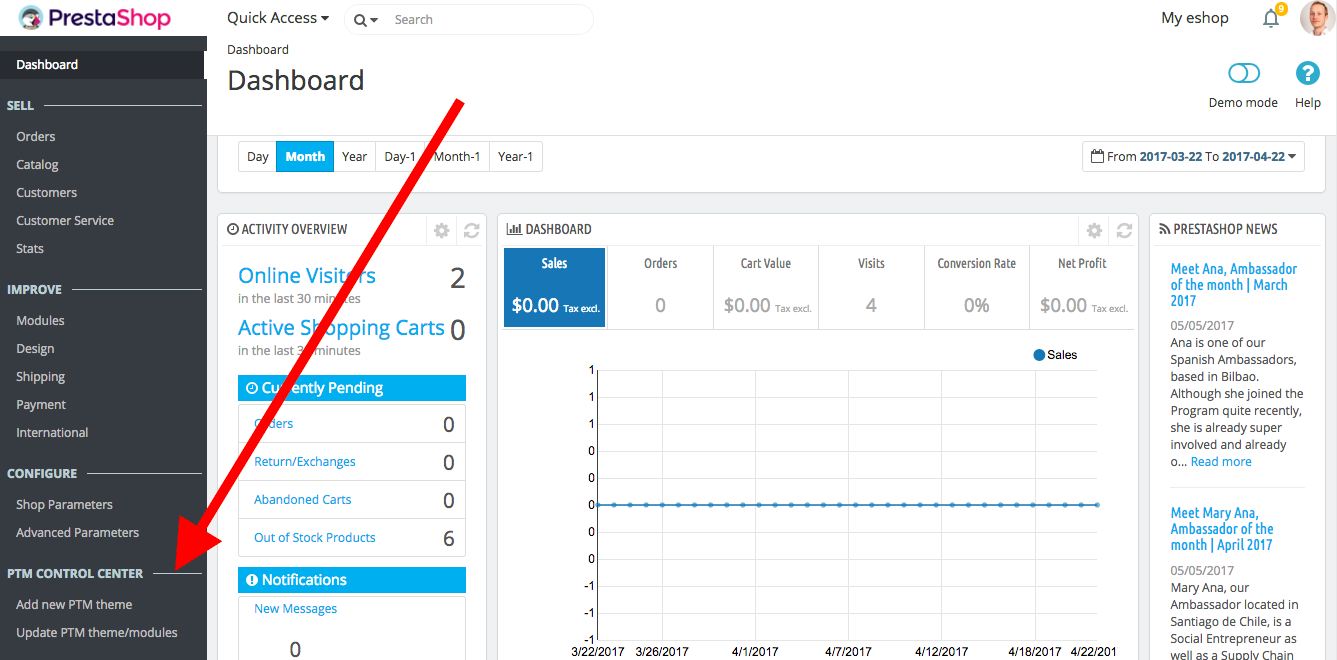Screen dimensions: 1337x660
Task: Select the Day period button
Action: pos(258,156)
